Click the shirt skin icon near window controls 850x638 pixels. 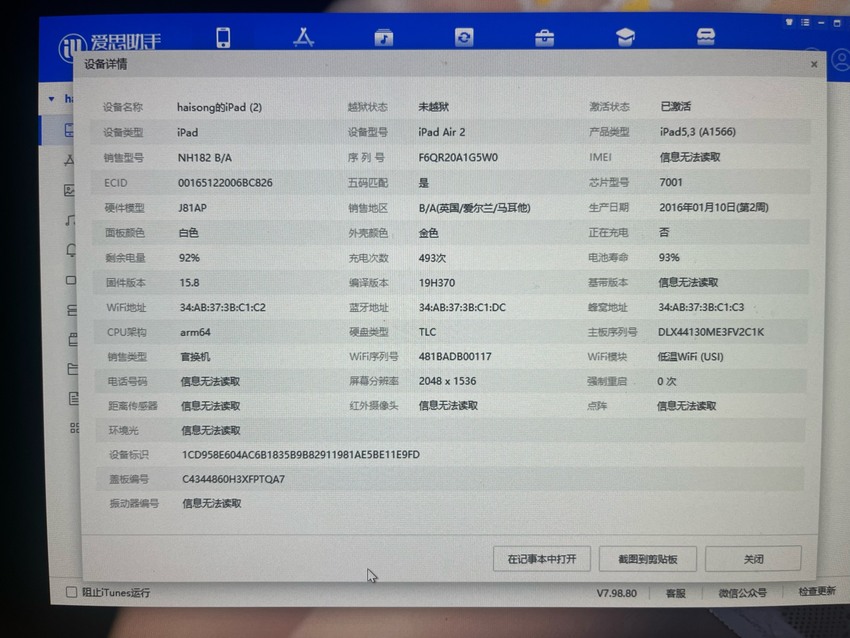[789, 22]
